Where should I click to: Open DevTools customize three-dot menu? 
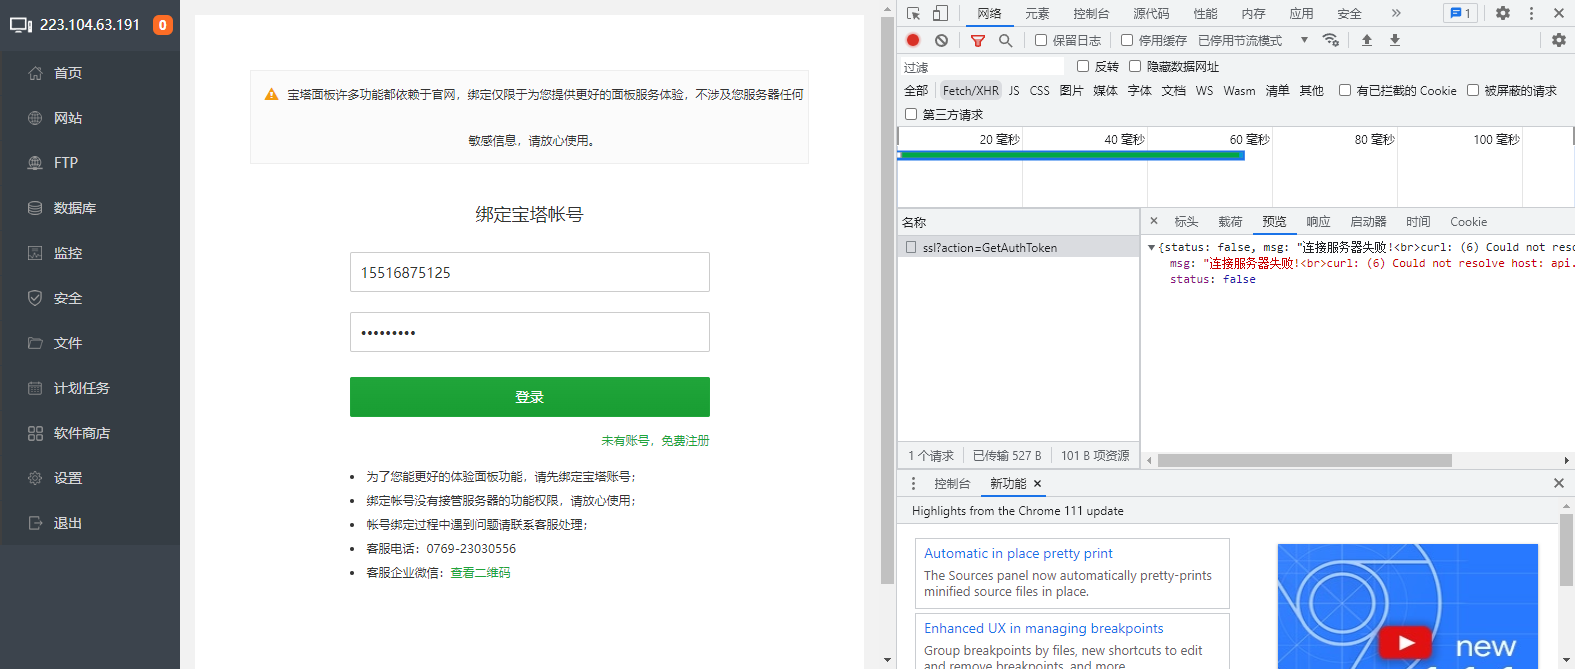click(1531, 13)
